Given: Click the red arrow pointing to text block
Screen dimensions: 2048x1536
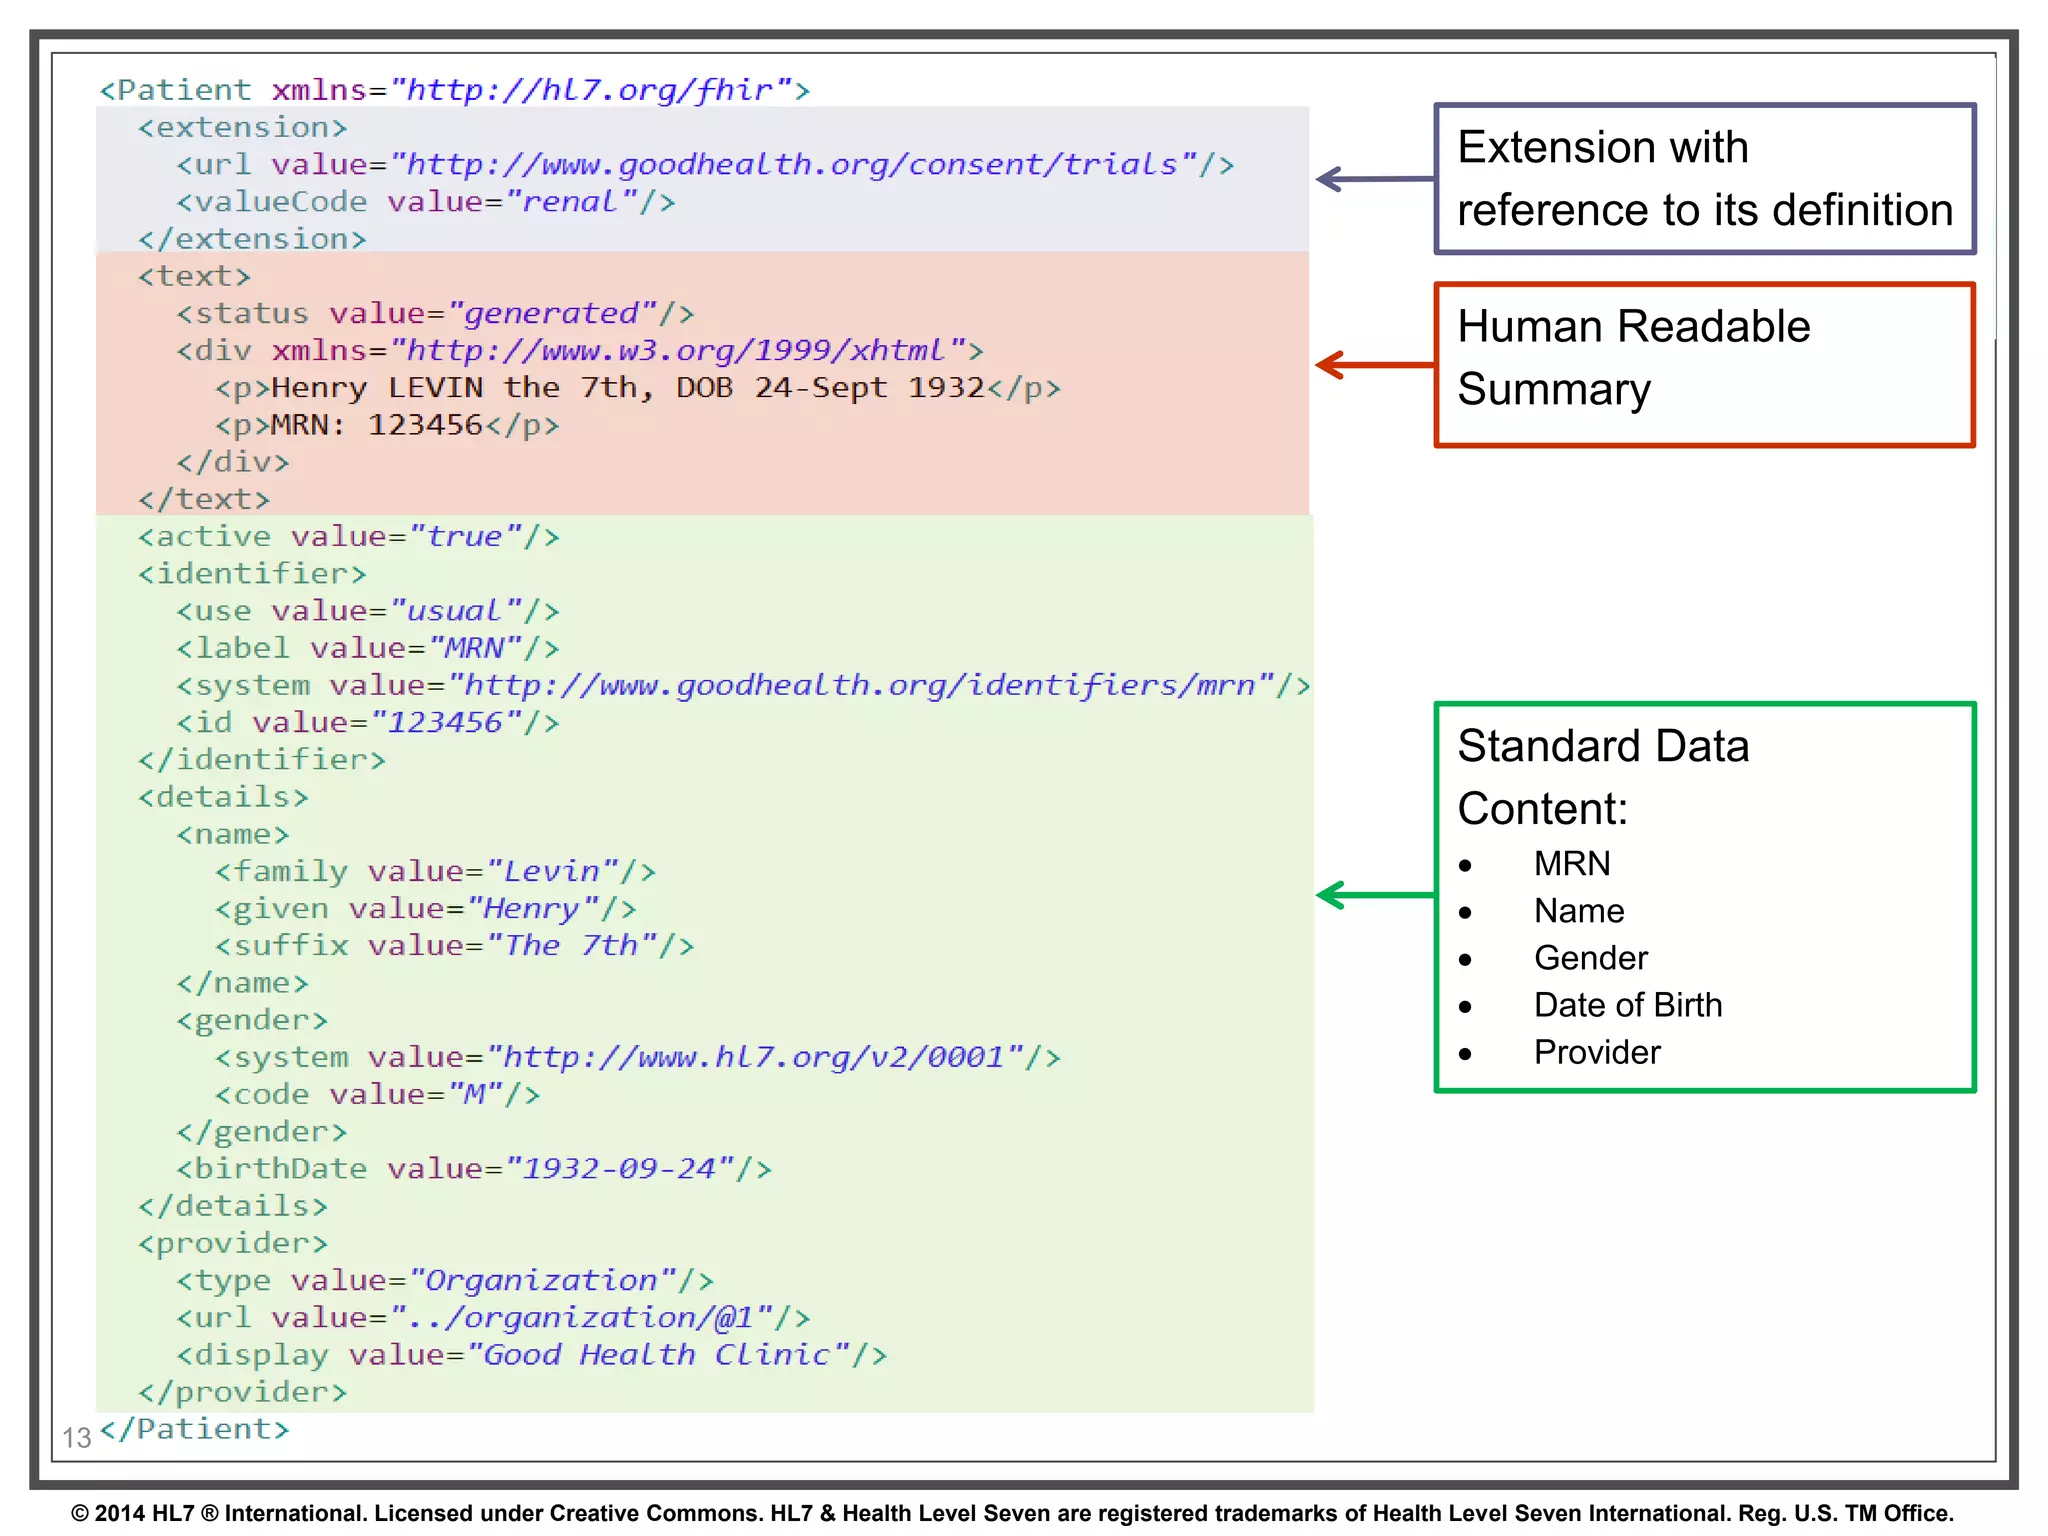Looking at the screenshot, I should (1374, 365).
